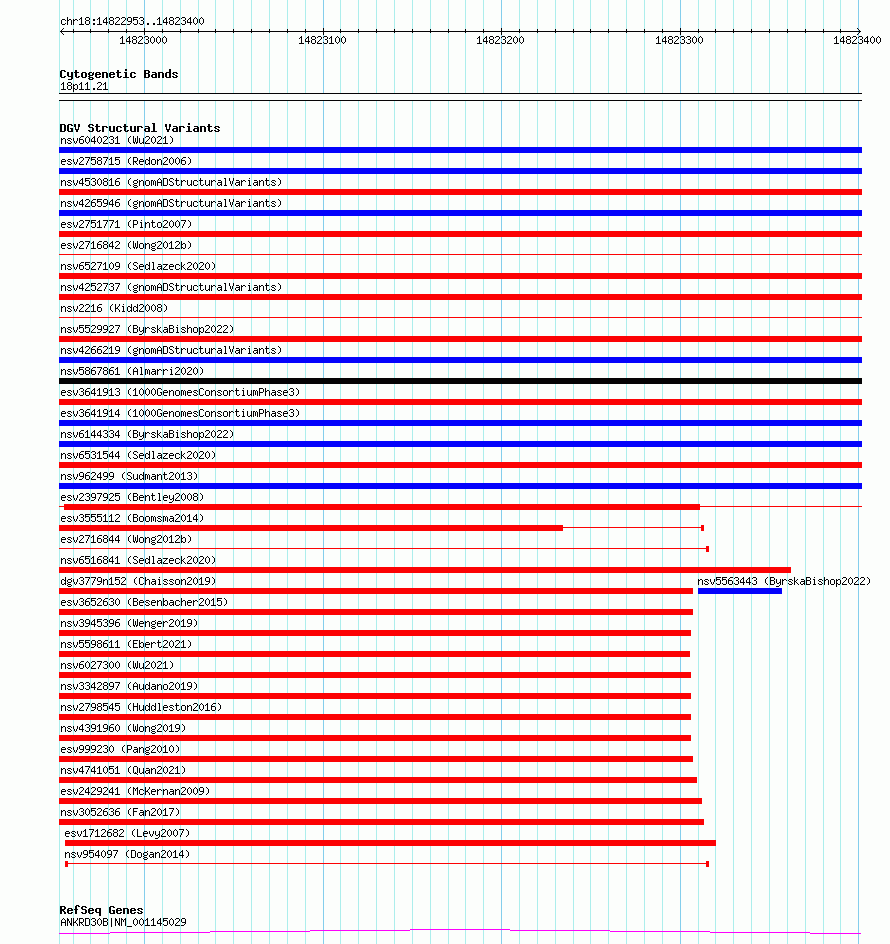Open esv2716844 (Wong2012b) label
Image resolution: width=890 pixels, height=944 pixels.
point(126,539)
